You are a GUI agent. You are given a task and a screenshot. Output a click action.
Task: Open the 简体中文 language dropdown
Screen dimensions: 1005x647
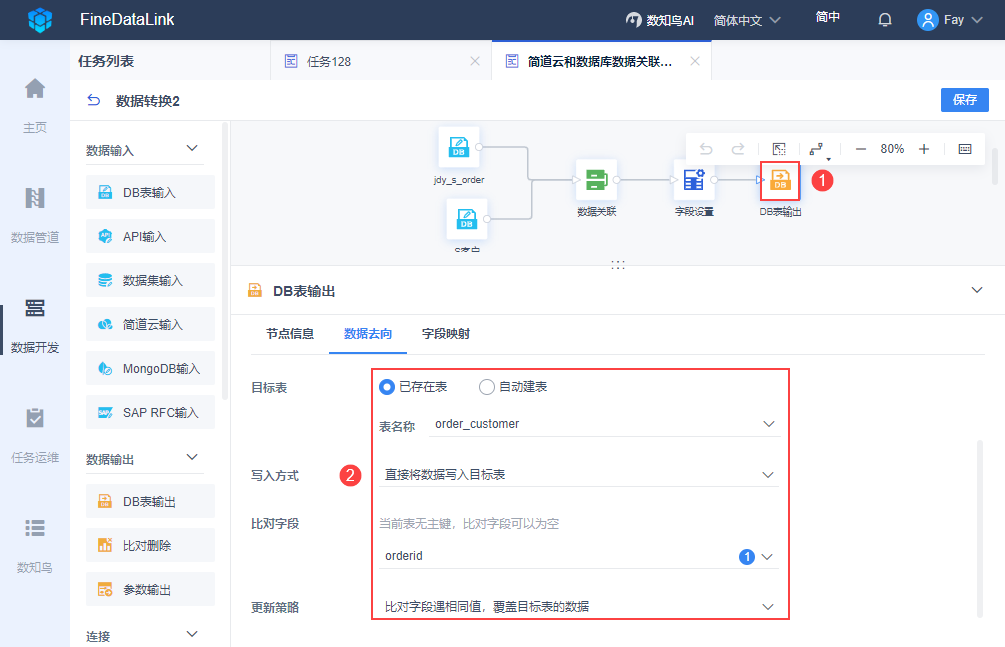pyautogui.click(x=747, y=21)
